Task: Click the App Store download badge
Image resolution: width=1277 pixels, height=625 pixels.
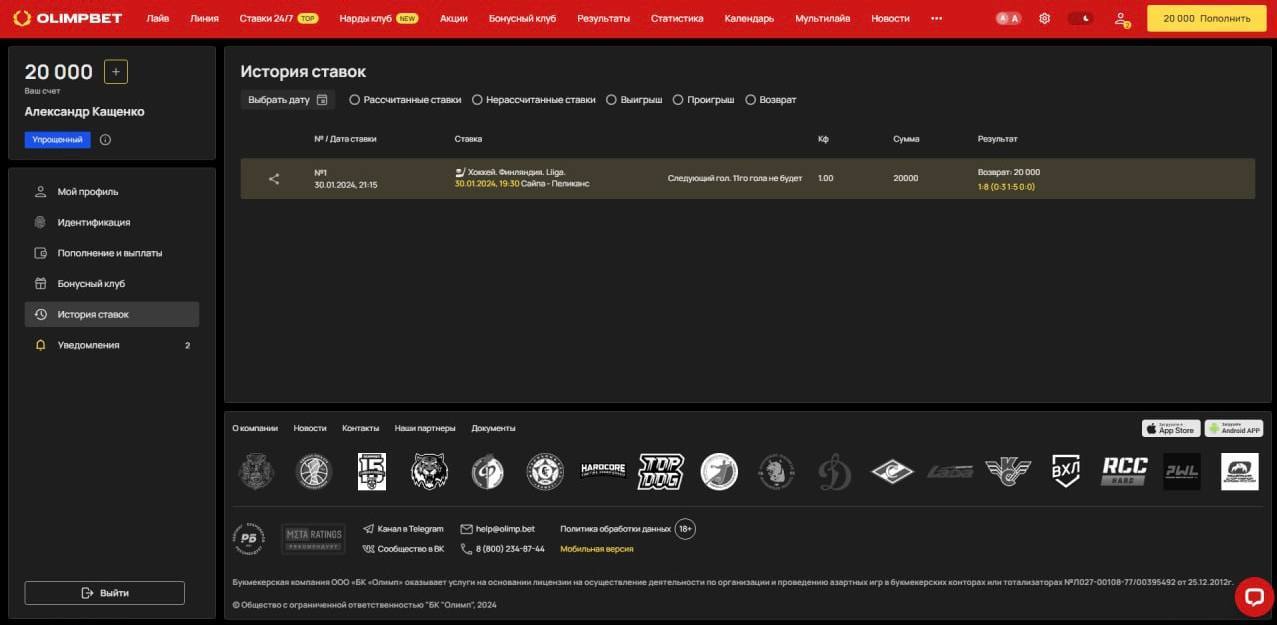Action: [x=1171, y=428]
